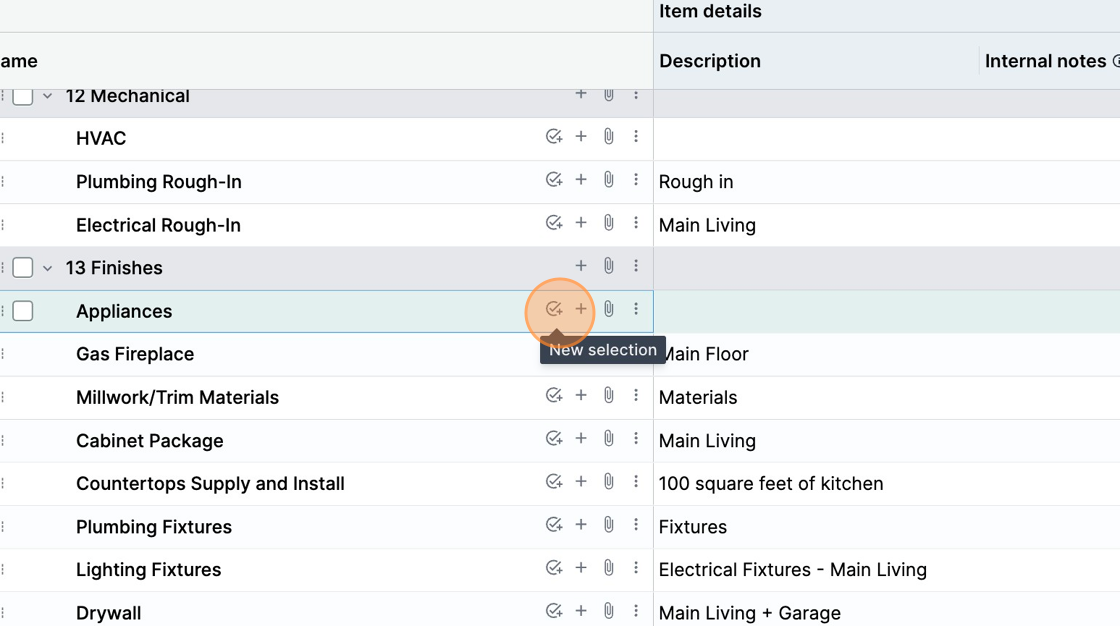Open the three-dot menu for Drywall

pyautogui.click(x=637, y=610)
